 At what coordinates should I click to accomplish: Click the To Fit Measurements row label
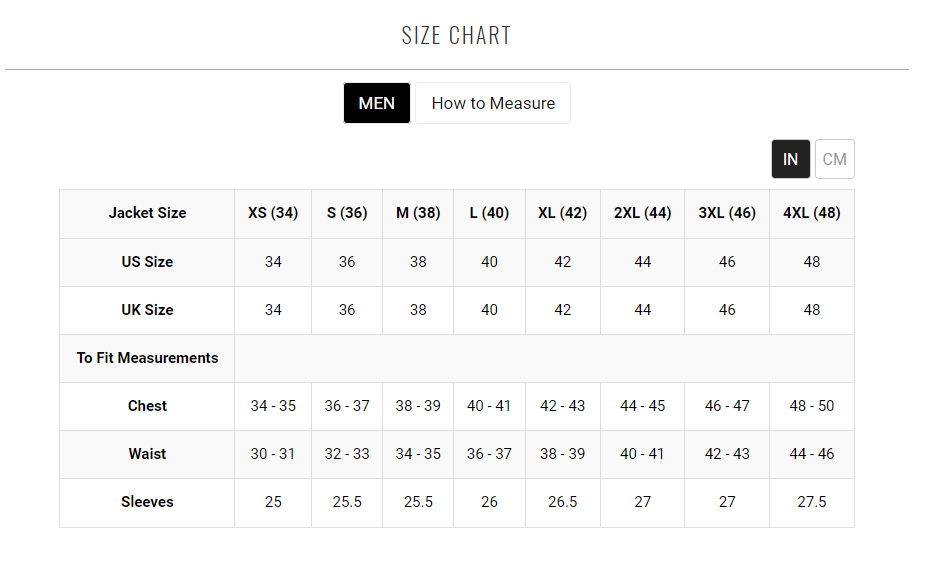tap(147, 358)
